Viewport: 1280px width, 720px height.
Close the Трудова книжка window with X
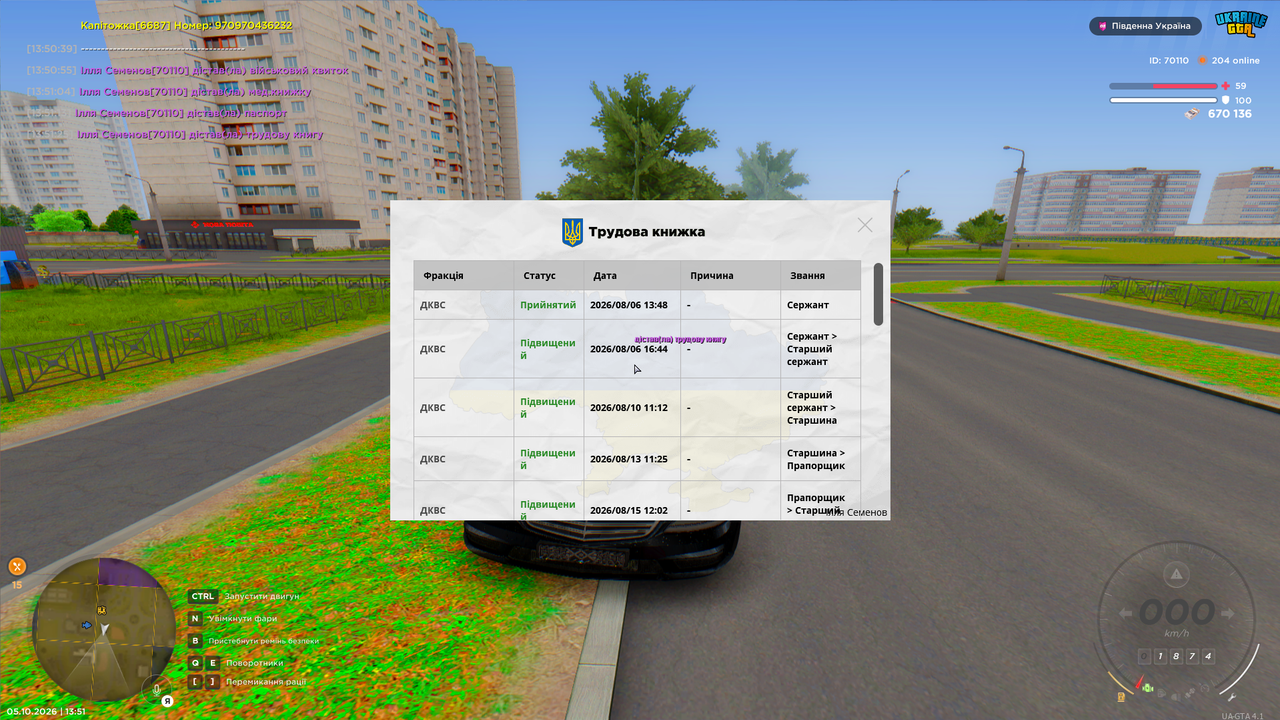pyautogui.click(x=865, y=225)
